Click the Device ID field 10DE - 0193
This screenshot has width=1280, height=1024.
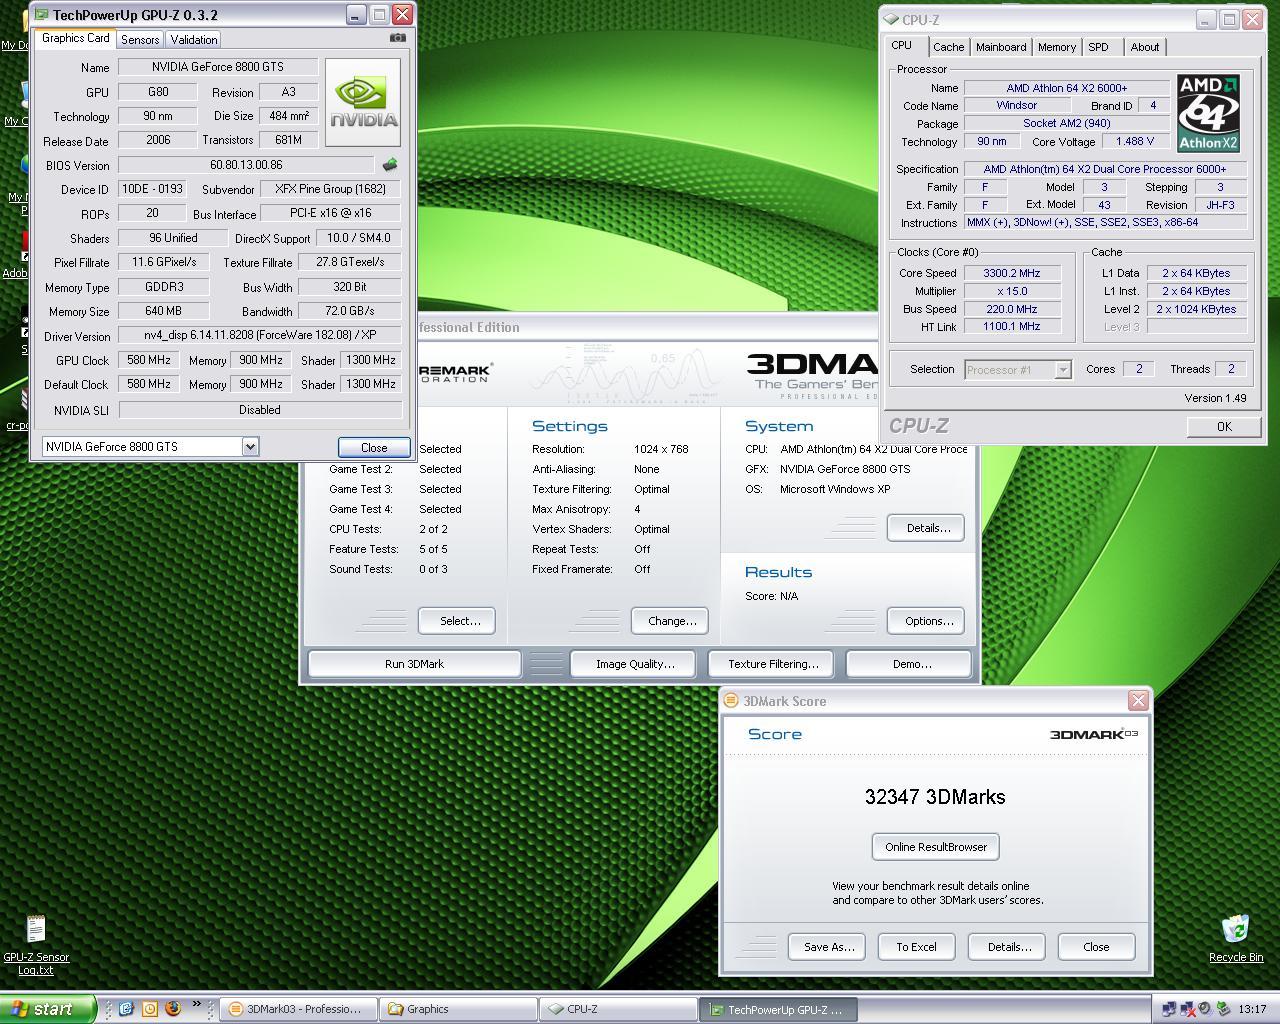click(151, 189)
